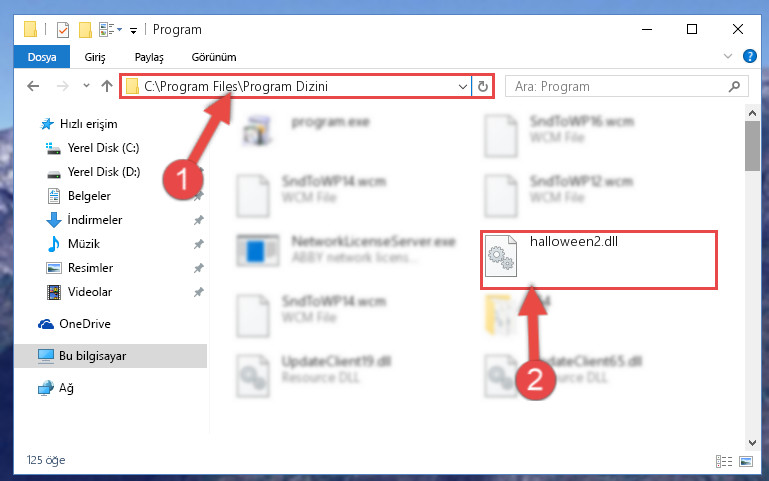769x481 pixels.
Task: Click the Properties checkmark icon in title bar
Action: [63, 30]
